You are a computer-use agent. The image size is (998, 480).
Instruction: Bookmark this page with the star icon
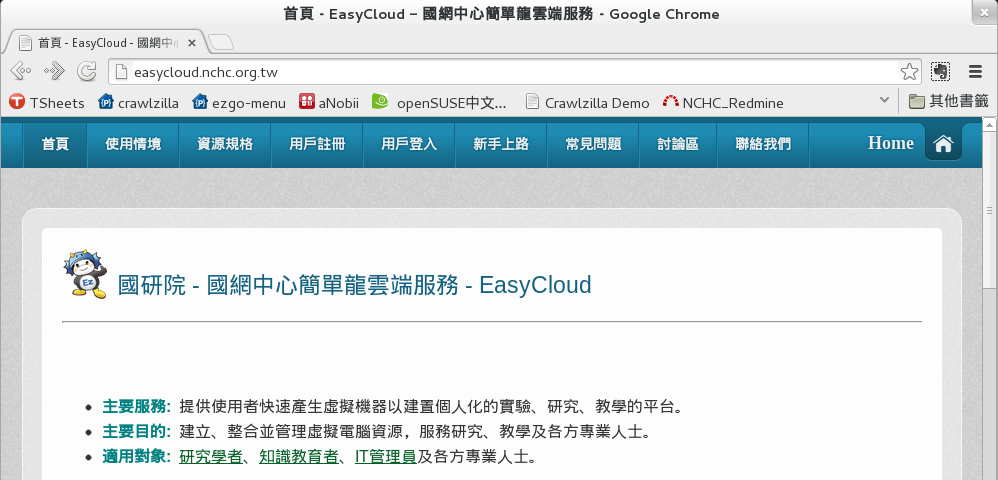tap(910, 71)
